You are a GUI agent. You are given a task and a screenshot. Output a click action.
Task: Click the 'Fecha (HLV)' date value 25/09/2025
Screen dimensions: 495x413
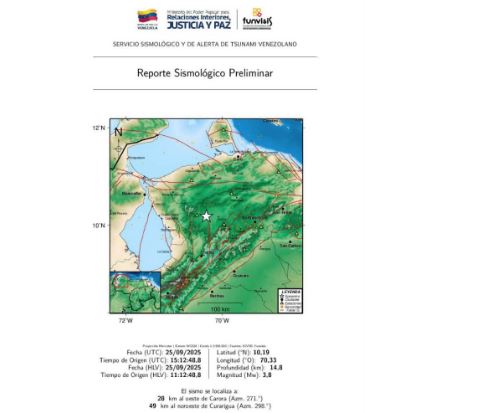(x=183, y=368)
